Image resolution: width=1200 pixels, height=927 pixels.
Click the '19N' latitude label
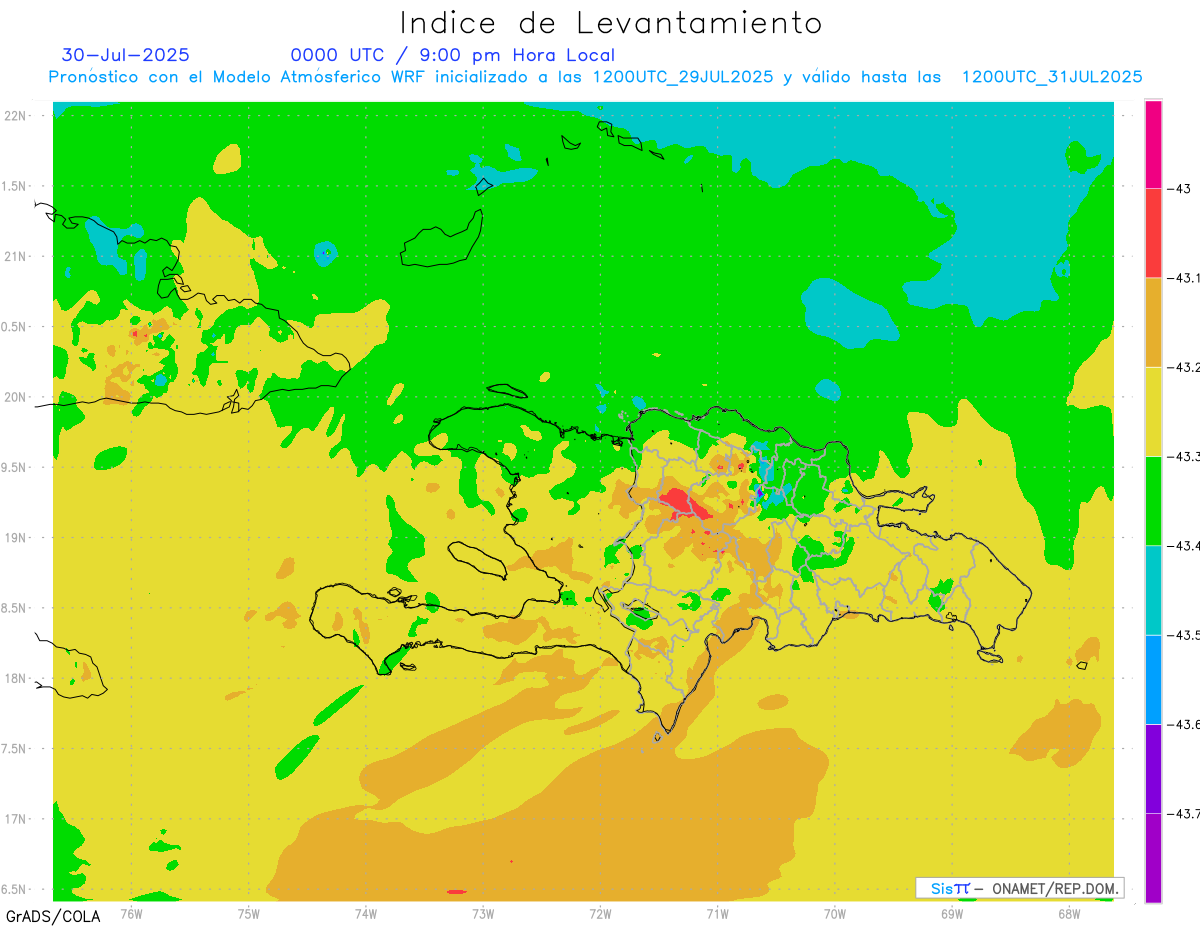[16, 537]
